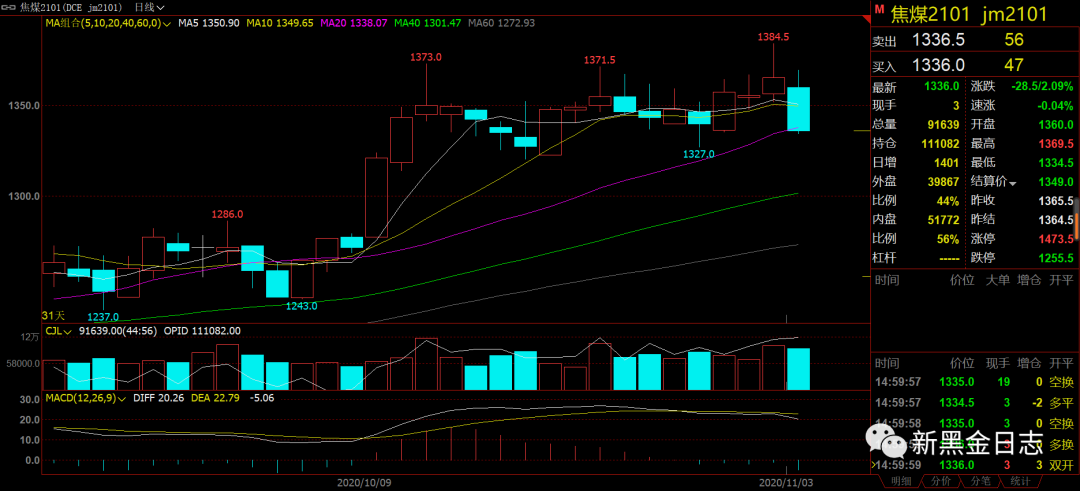
Task: Click the contract name 焦煤2101 in quote panel
Action: tap(931, 14)
